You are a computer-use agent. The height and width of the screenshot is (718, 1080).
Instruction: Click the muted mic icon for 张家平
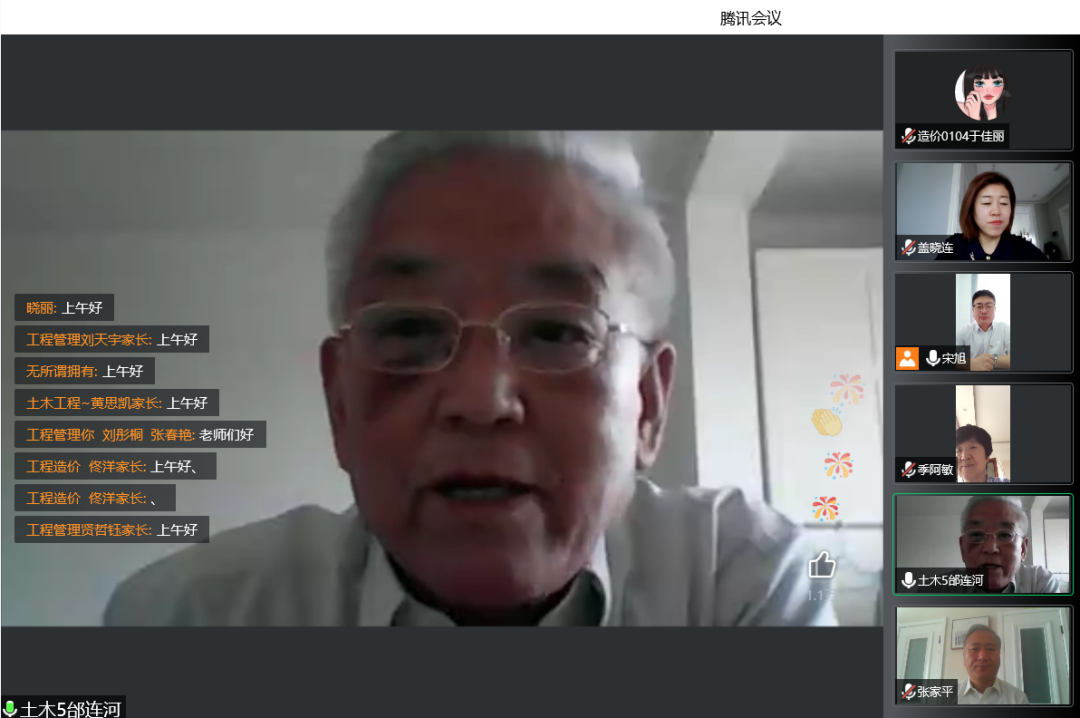[907, 691]
